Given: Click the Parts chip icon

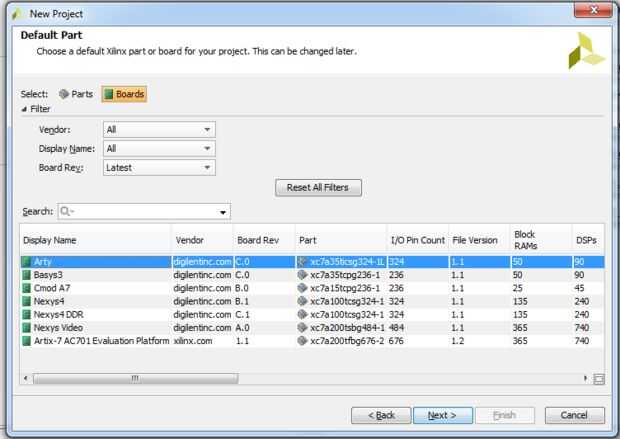Looking at the screenshot, I should pos(64,94).
